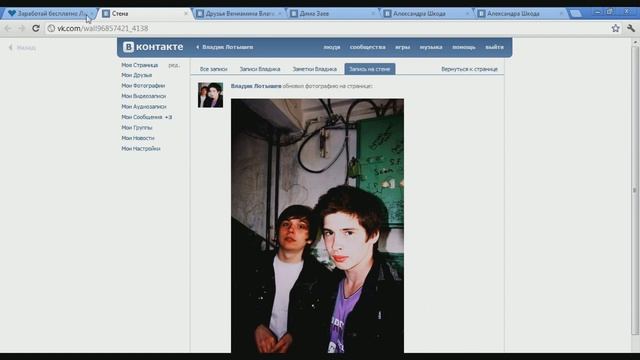Open the Заметки Владика tab
640x360 pixels.
314,69
